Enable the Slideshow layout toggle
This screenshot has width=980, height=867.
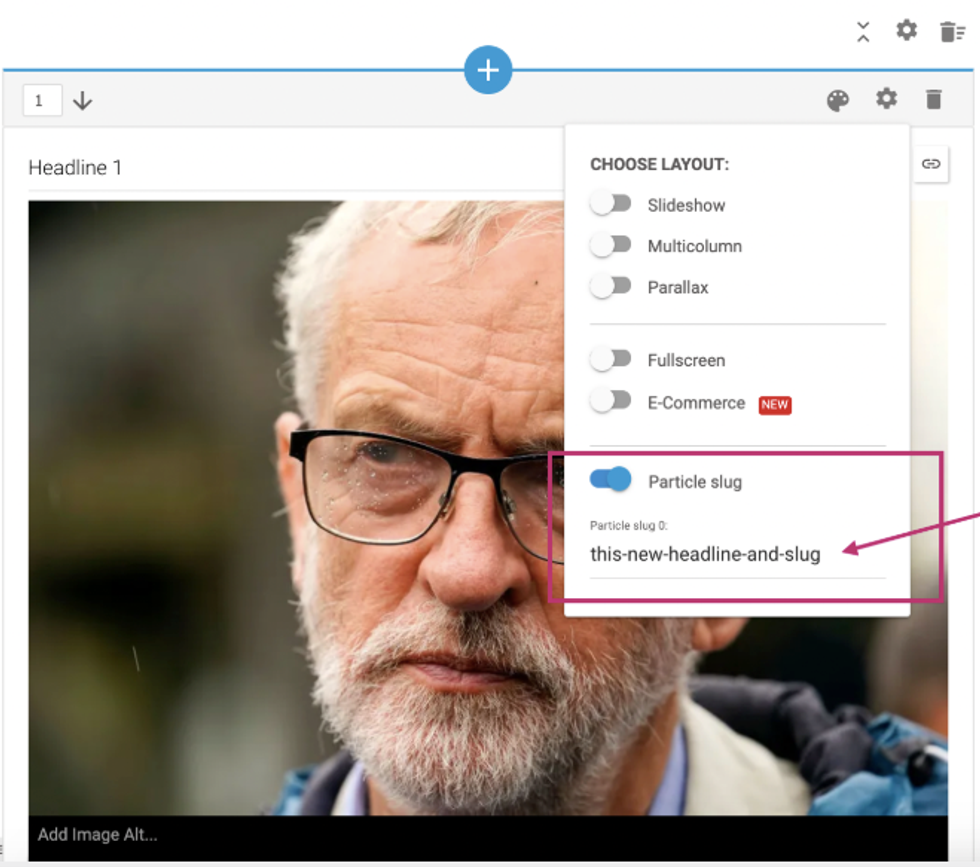pyautogui.click(x=611, y=204)
